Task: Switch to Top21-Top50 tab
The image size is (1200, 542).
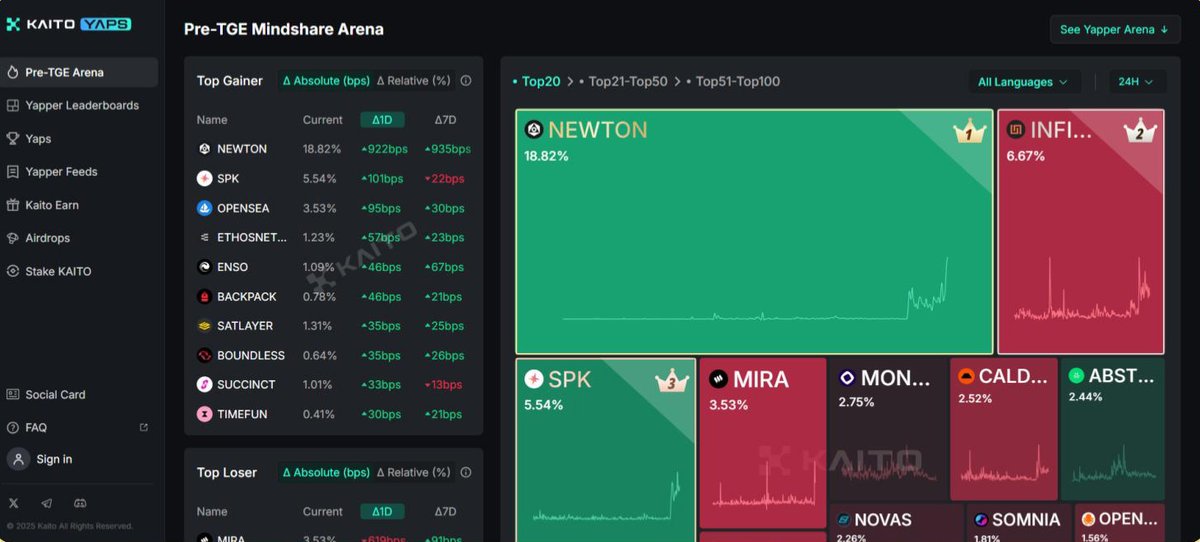Action: pyautogui.click(x=623, y=81)
